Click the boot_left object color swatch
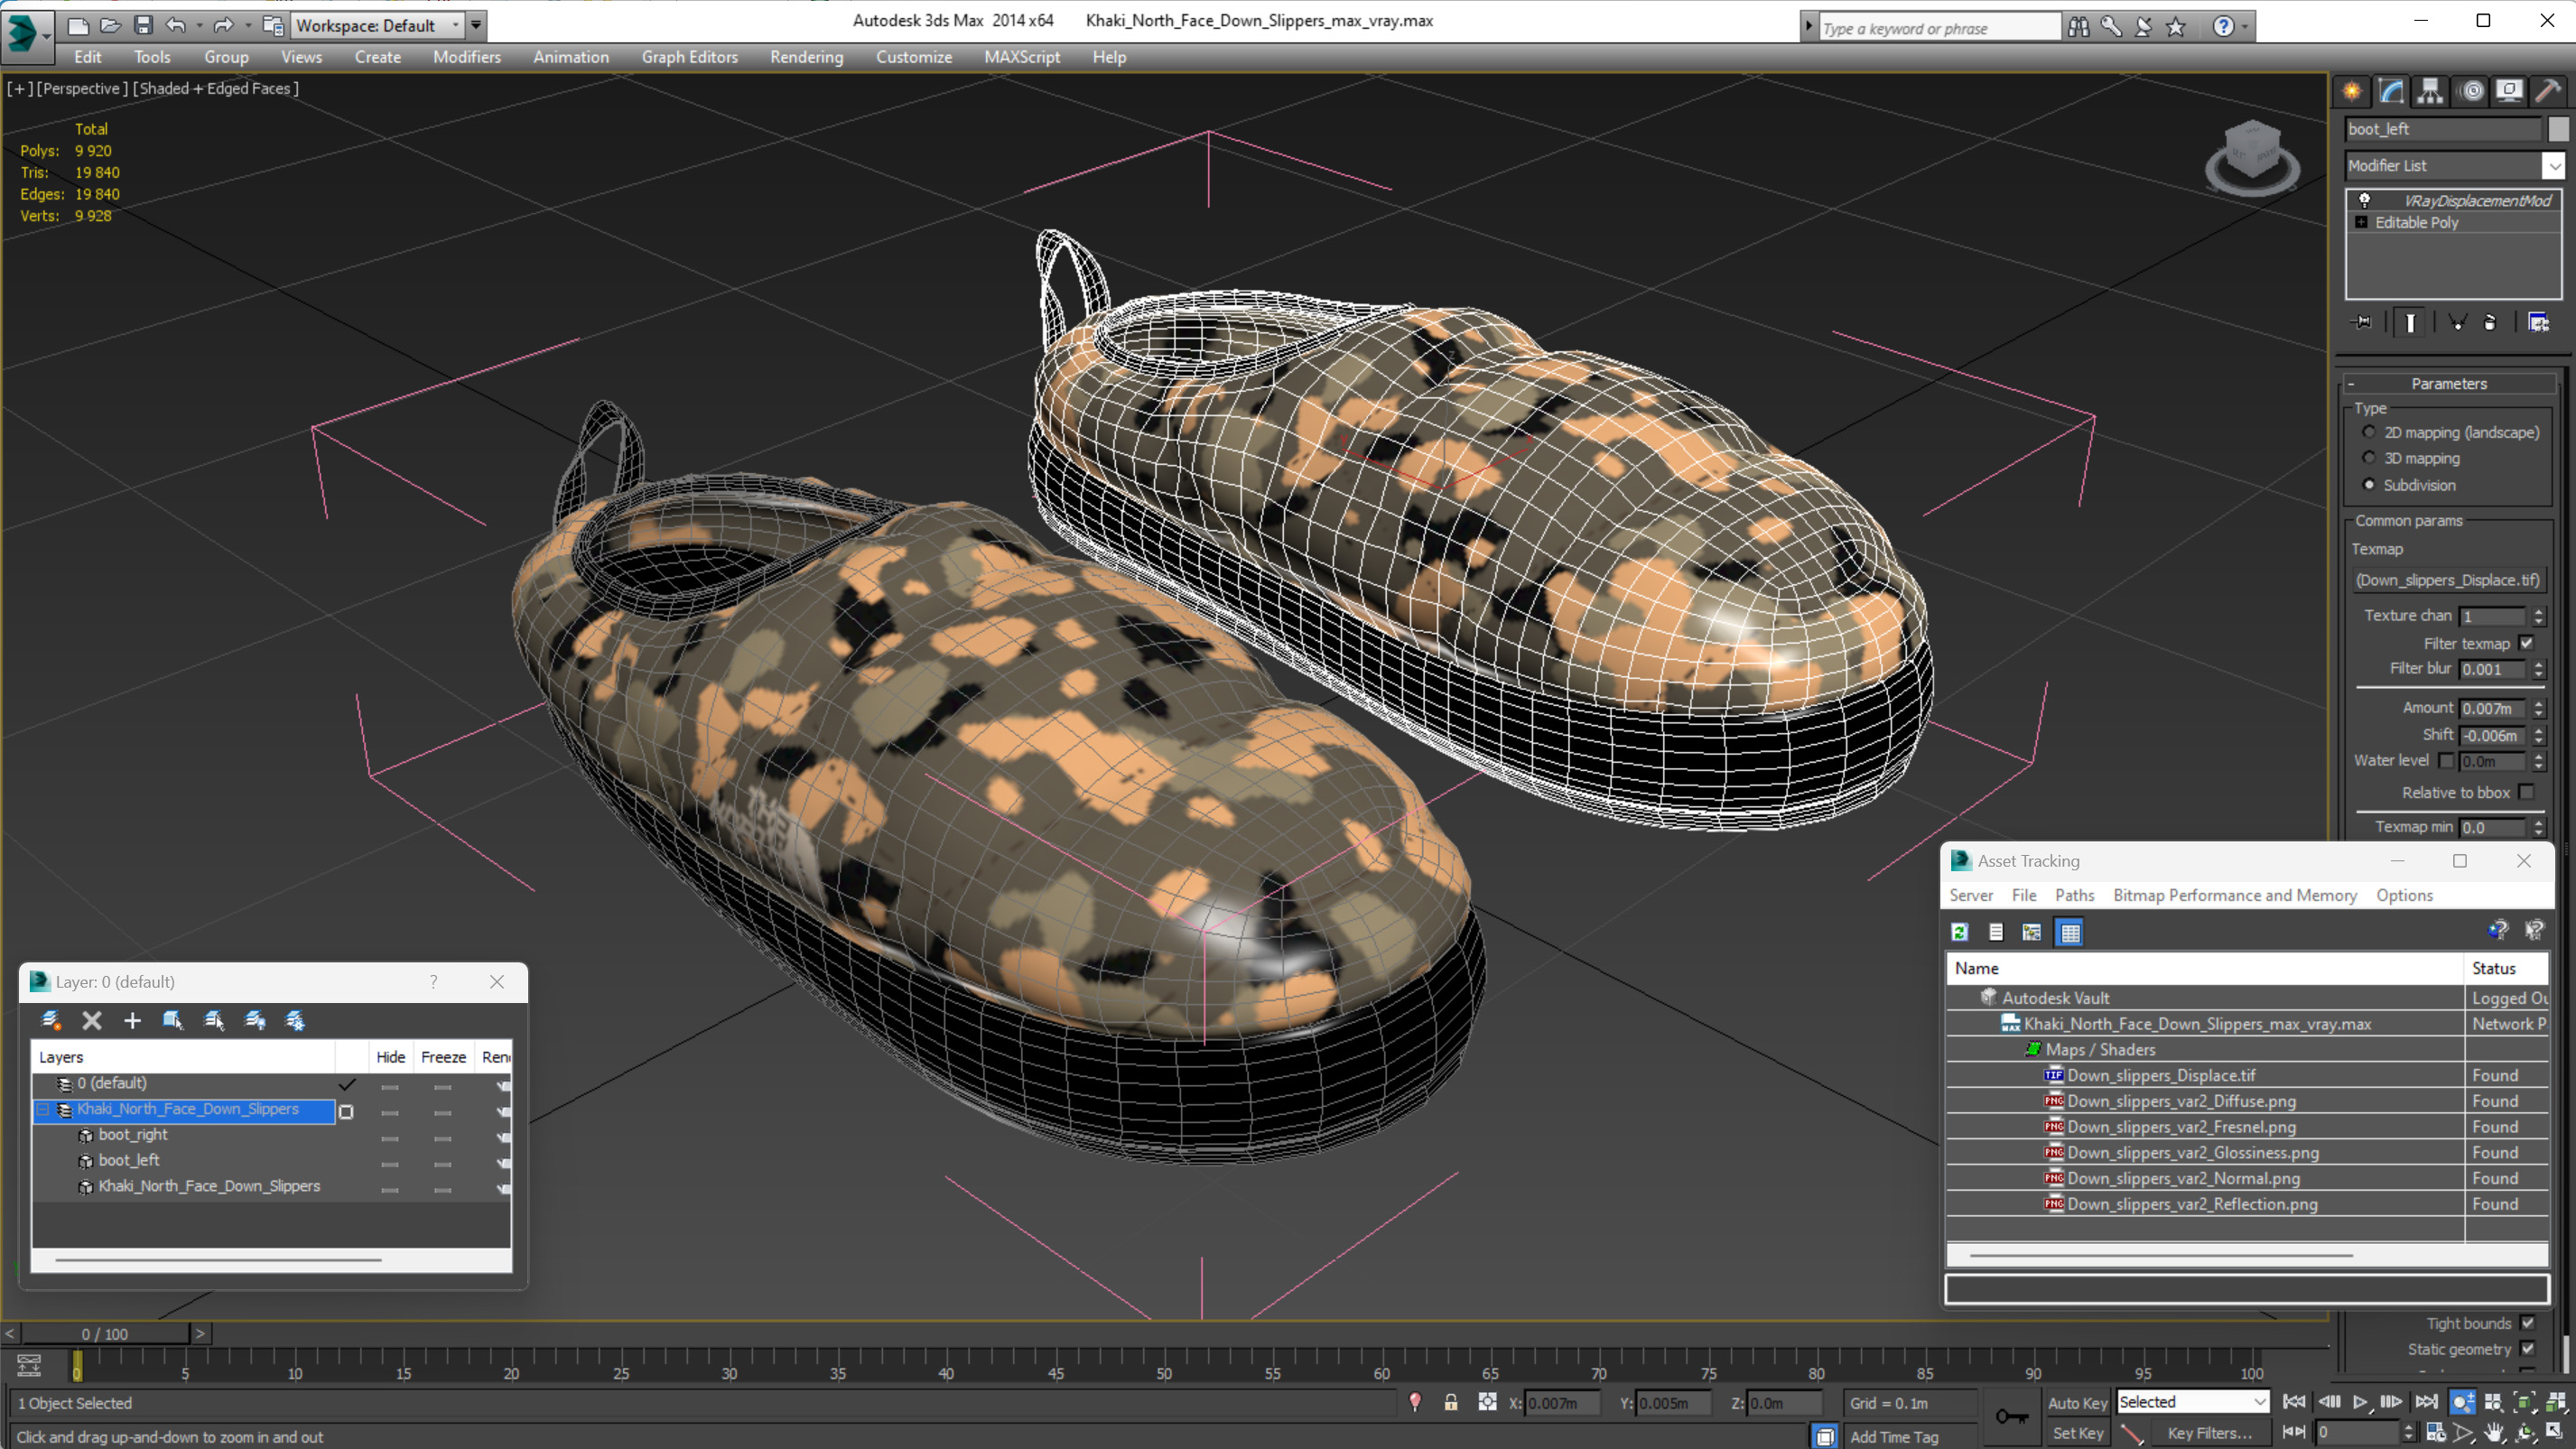The height and width of the screenshot is (1449, 2576). pos(2557,129)
